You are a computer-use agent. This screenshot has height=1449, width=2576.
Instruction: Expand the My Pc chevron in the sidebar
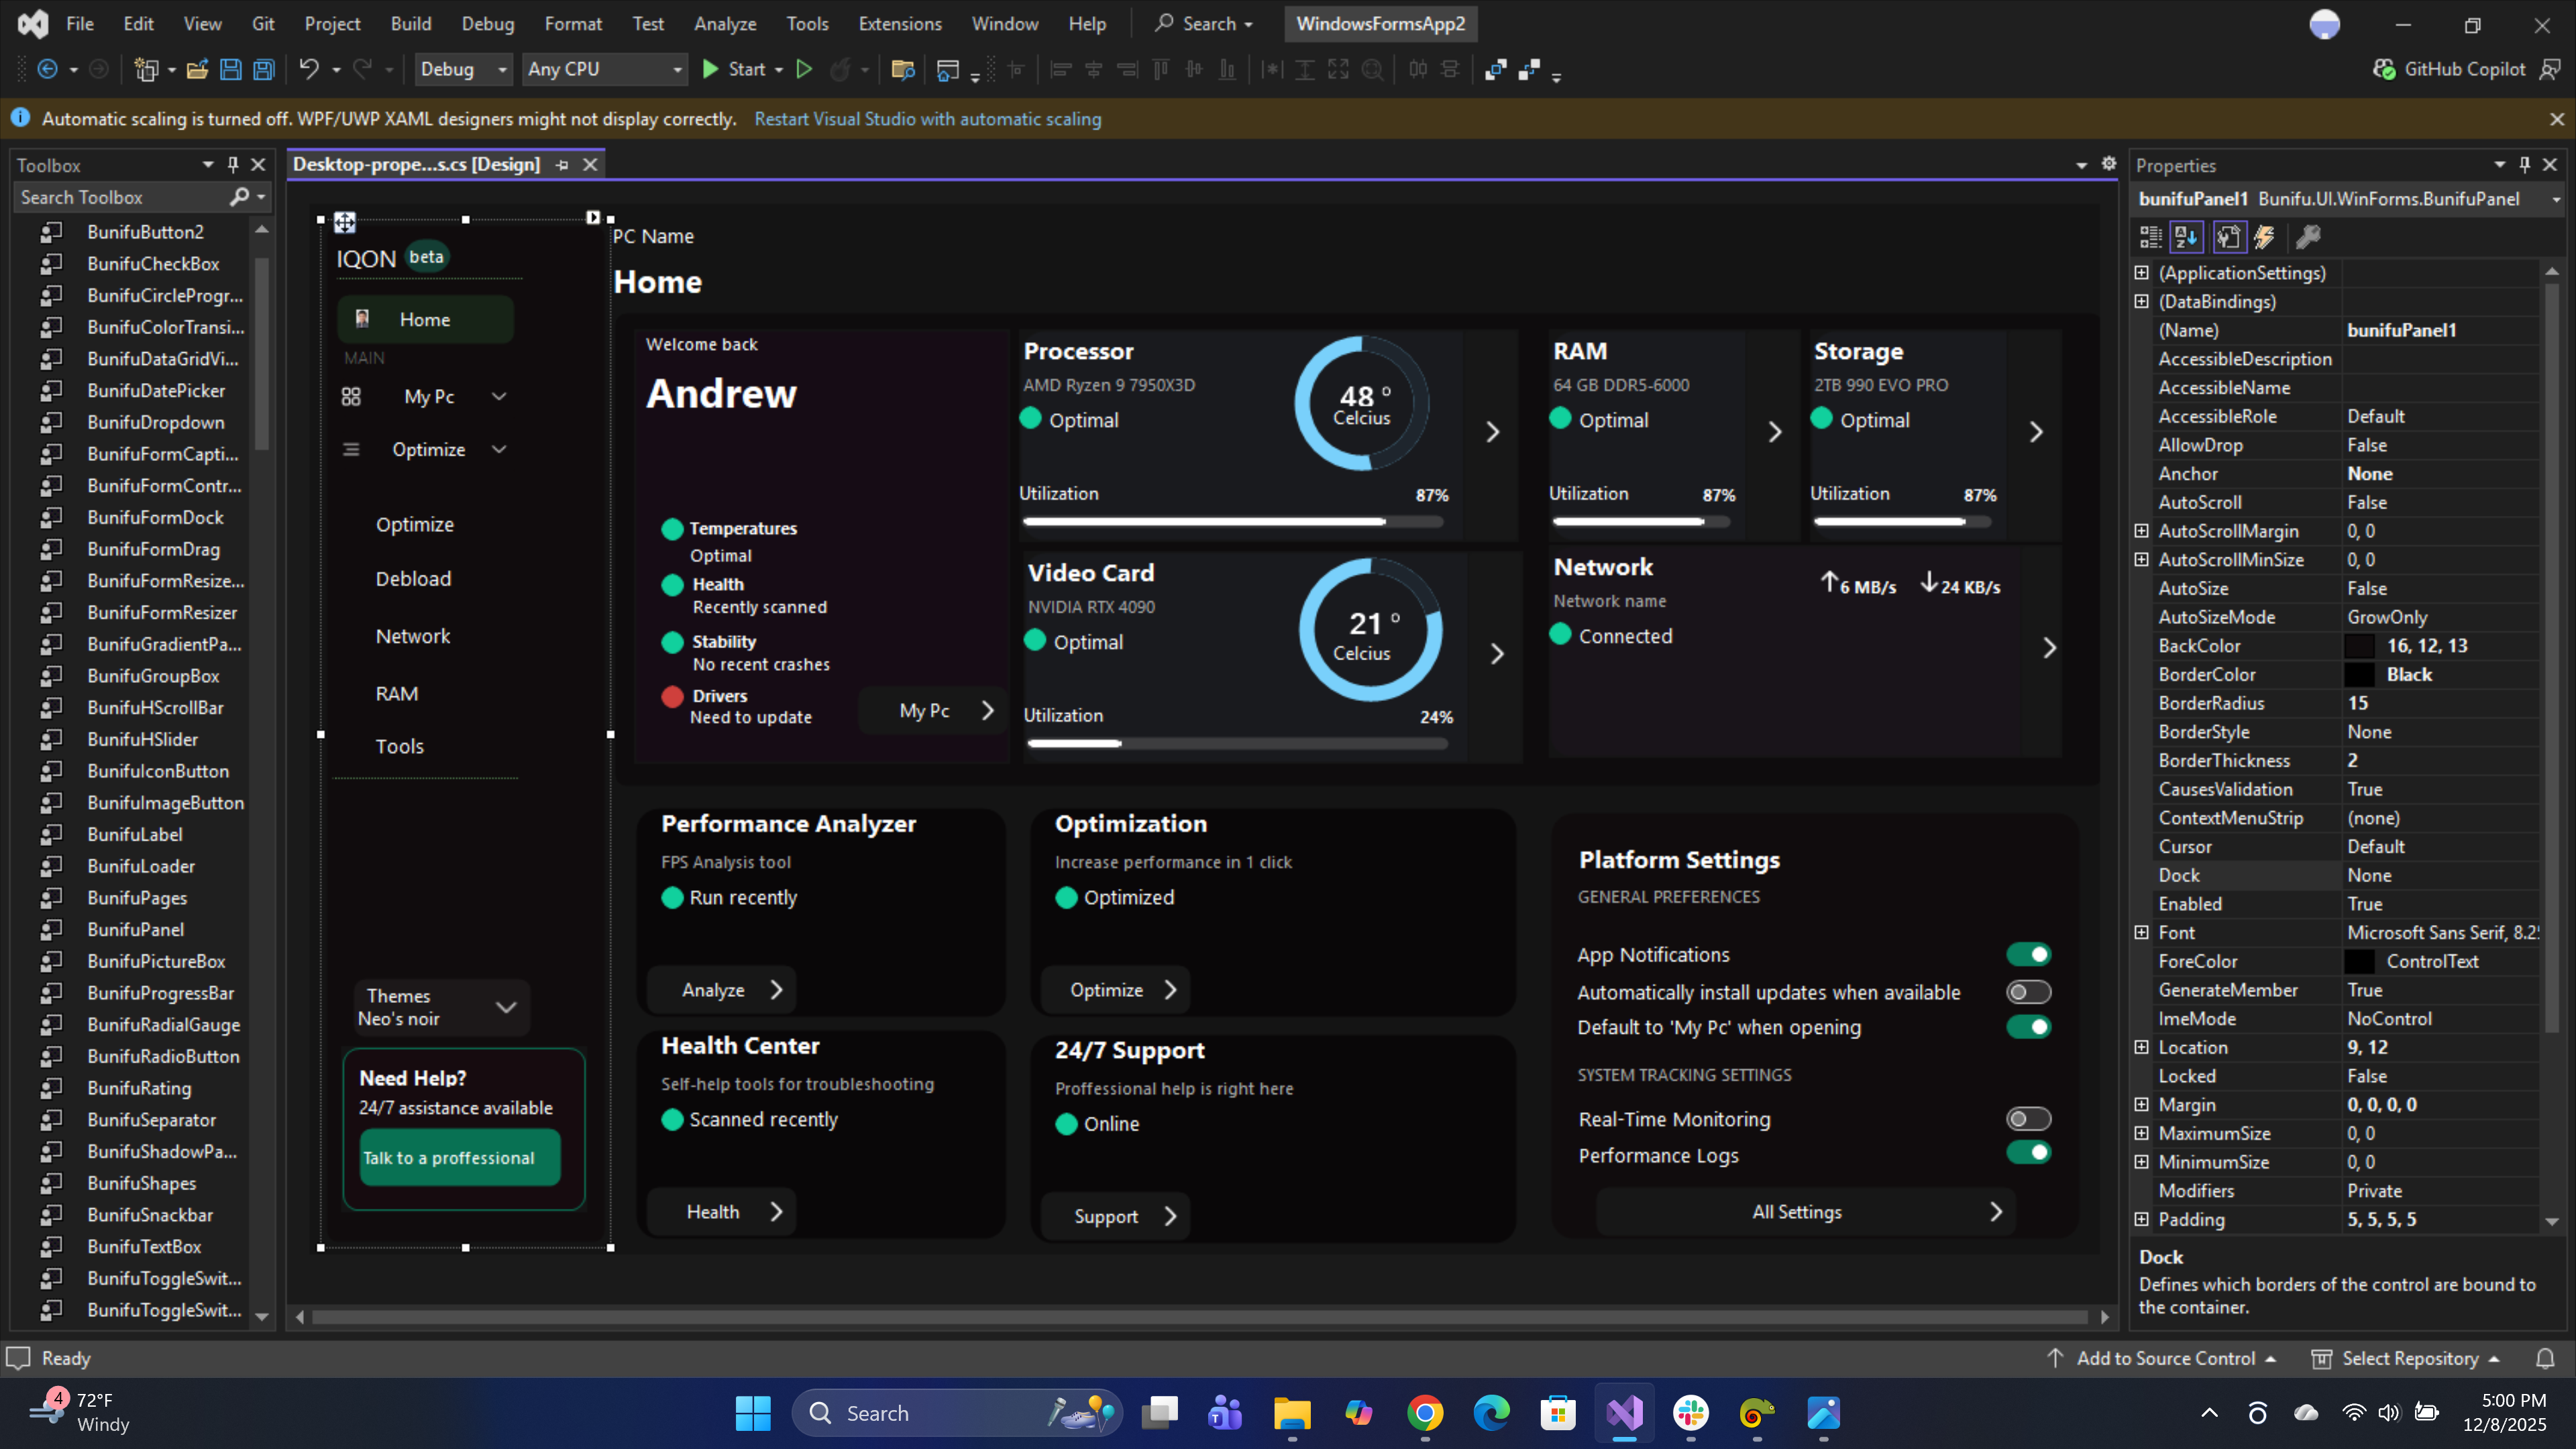click(x=499, y=396)
